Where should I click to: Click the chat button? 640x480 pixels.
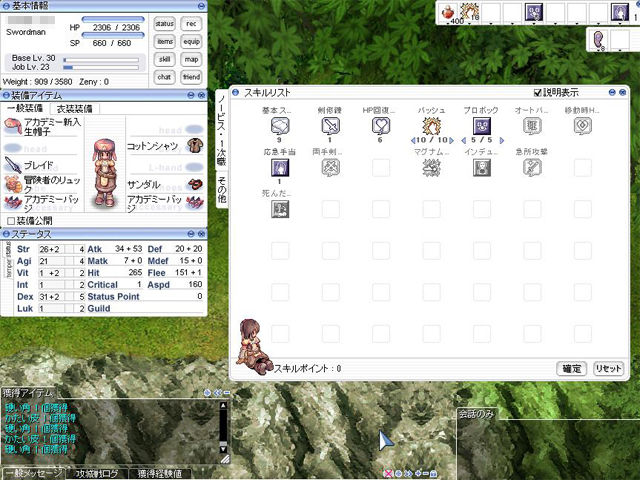coord(165,77)
